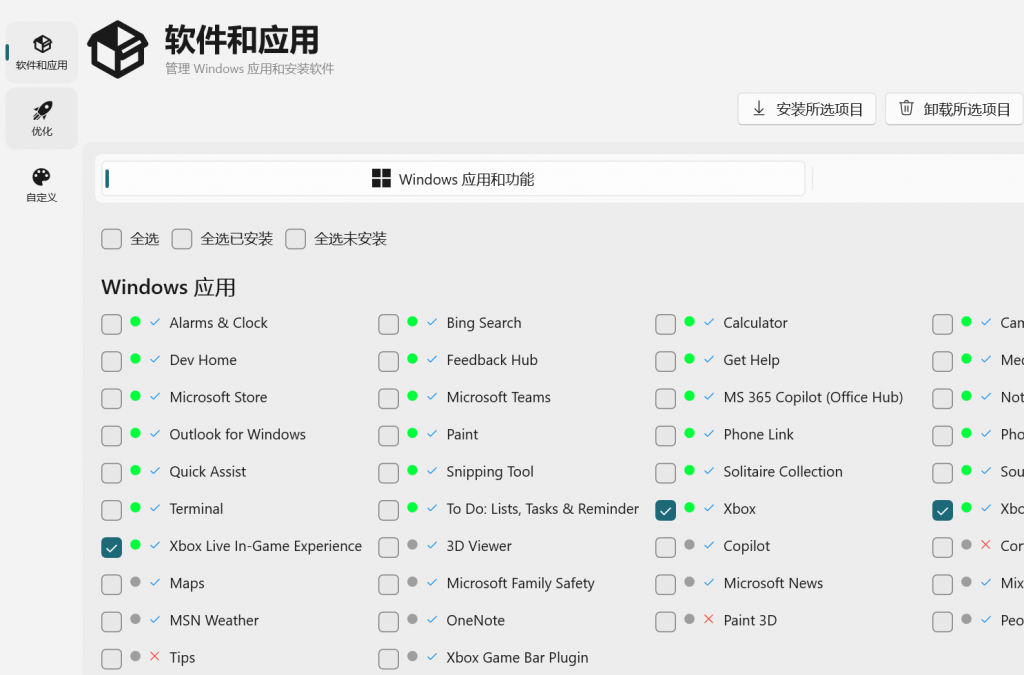The image size is (1024, 675).
Task: Click the Terminal app name
Action: click(x=196, y=509)
